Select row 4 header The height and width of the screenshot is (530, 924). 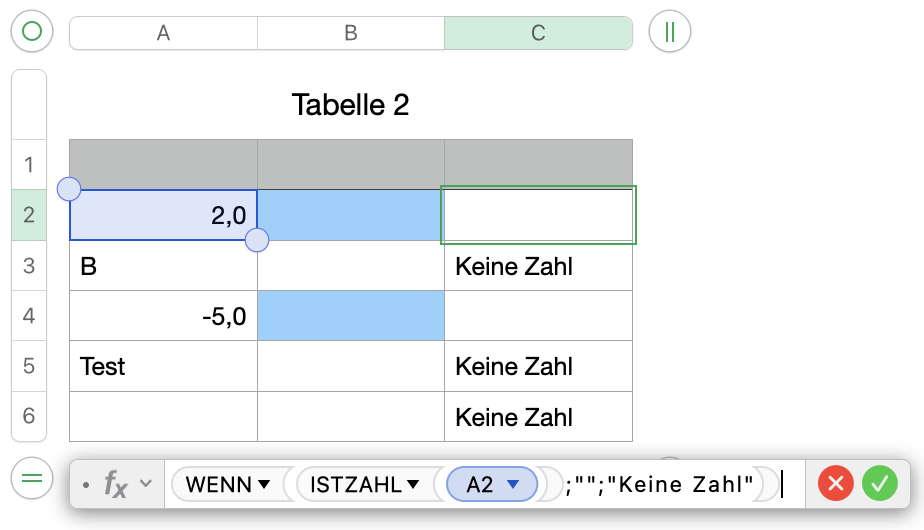click(x=28, y=316)
